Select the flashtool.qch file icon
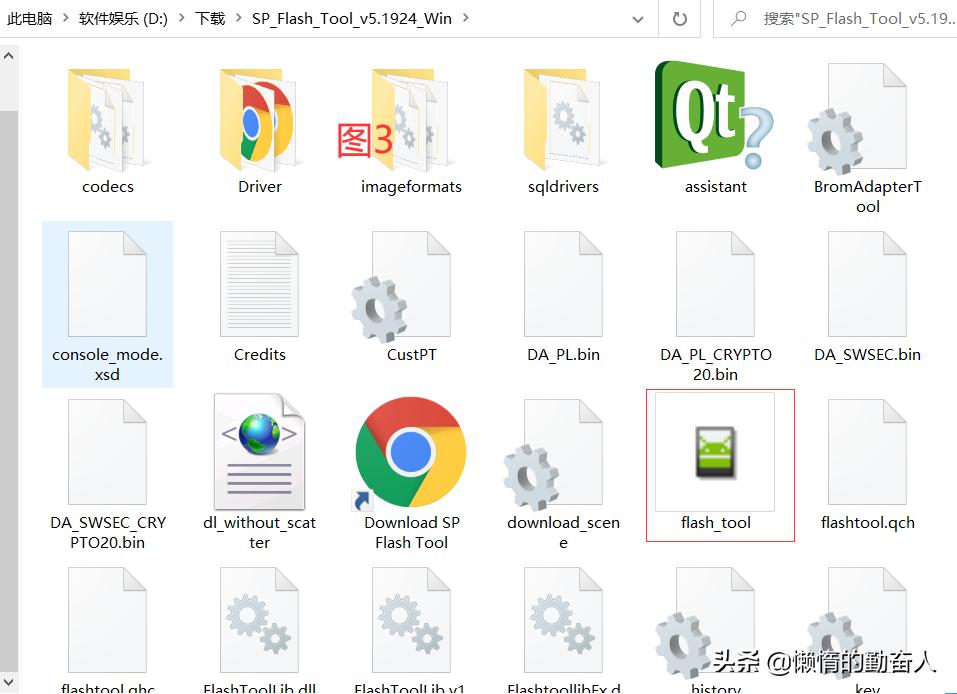The width and height of the screenshot is (957, 694). click(x=867, y=452)
